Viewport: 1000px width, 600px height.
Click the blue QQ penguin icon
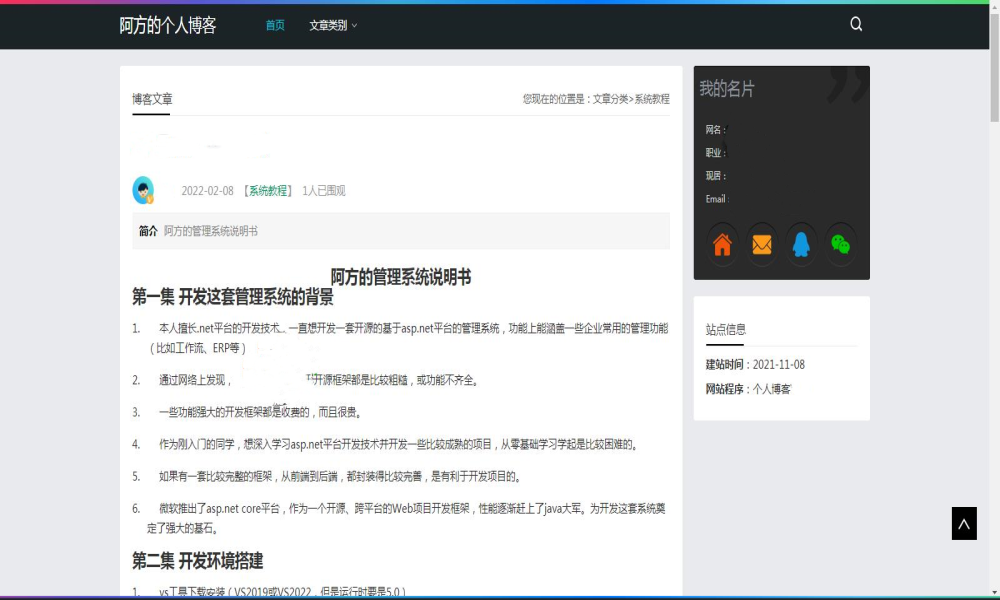click(801, 245)
